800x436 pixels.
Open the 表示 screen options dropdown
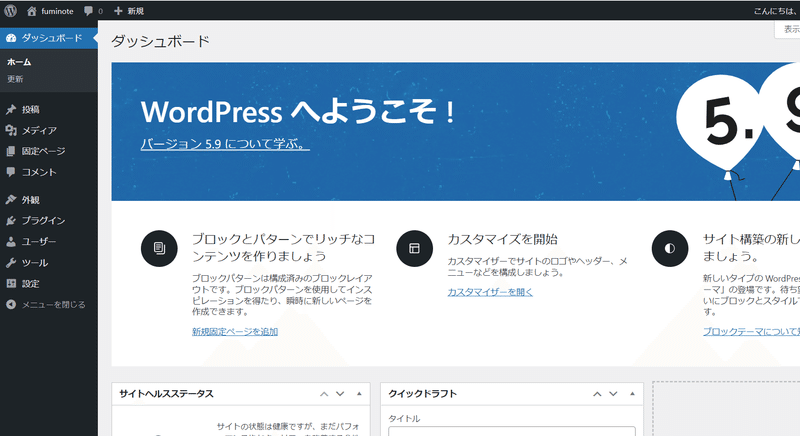787,30
